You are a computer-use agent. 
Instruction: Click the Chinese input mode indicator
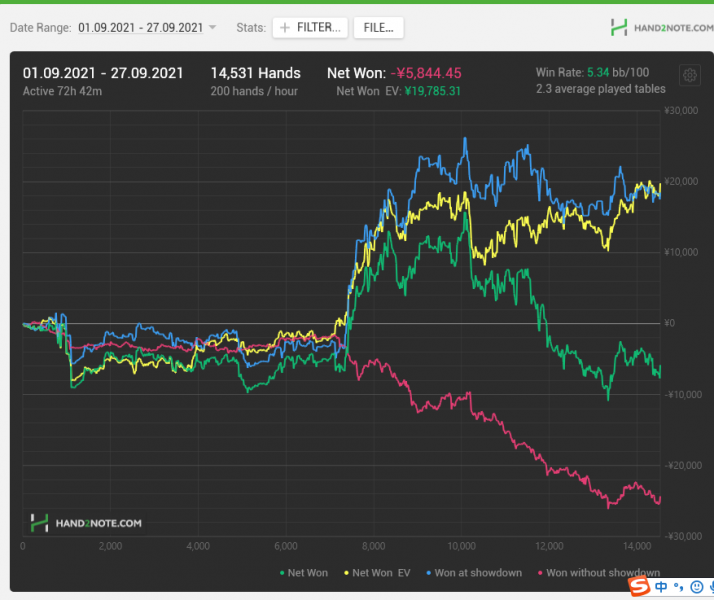click(x=662, y=587)
